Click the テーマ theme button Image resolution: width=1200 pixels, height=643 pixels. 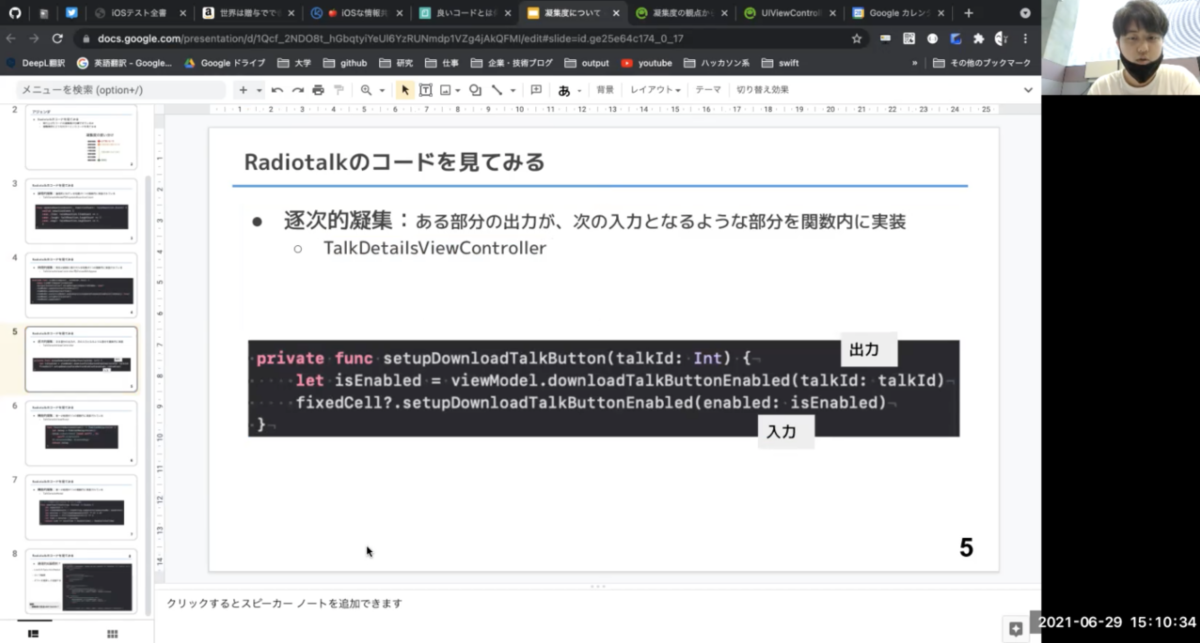point(708,90)
